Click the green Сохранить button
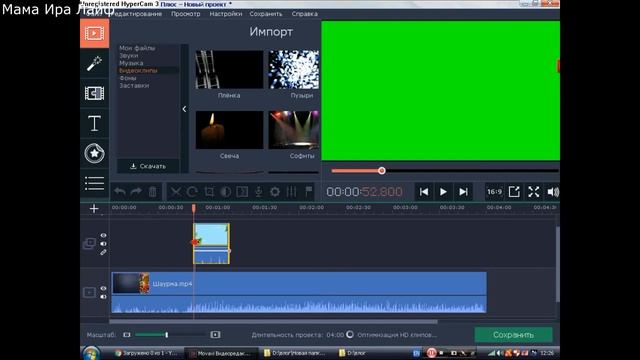 (x=513, y=335)
